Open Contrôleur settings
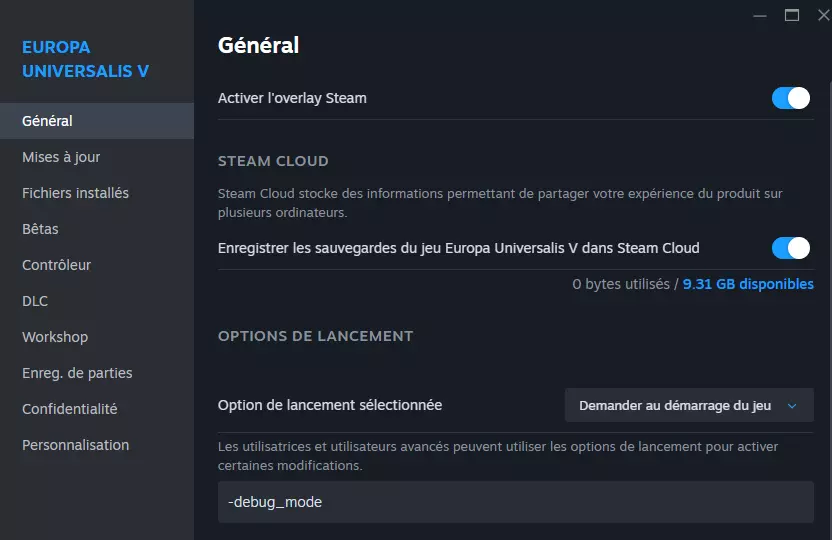Screen dimensions: 832x540 (56, 265)
